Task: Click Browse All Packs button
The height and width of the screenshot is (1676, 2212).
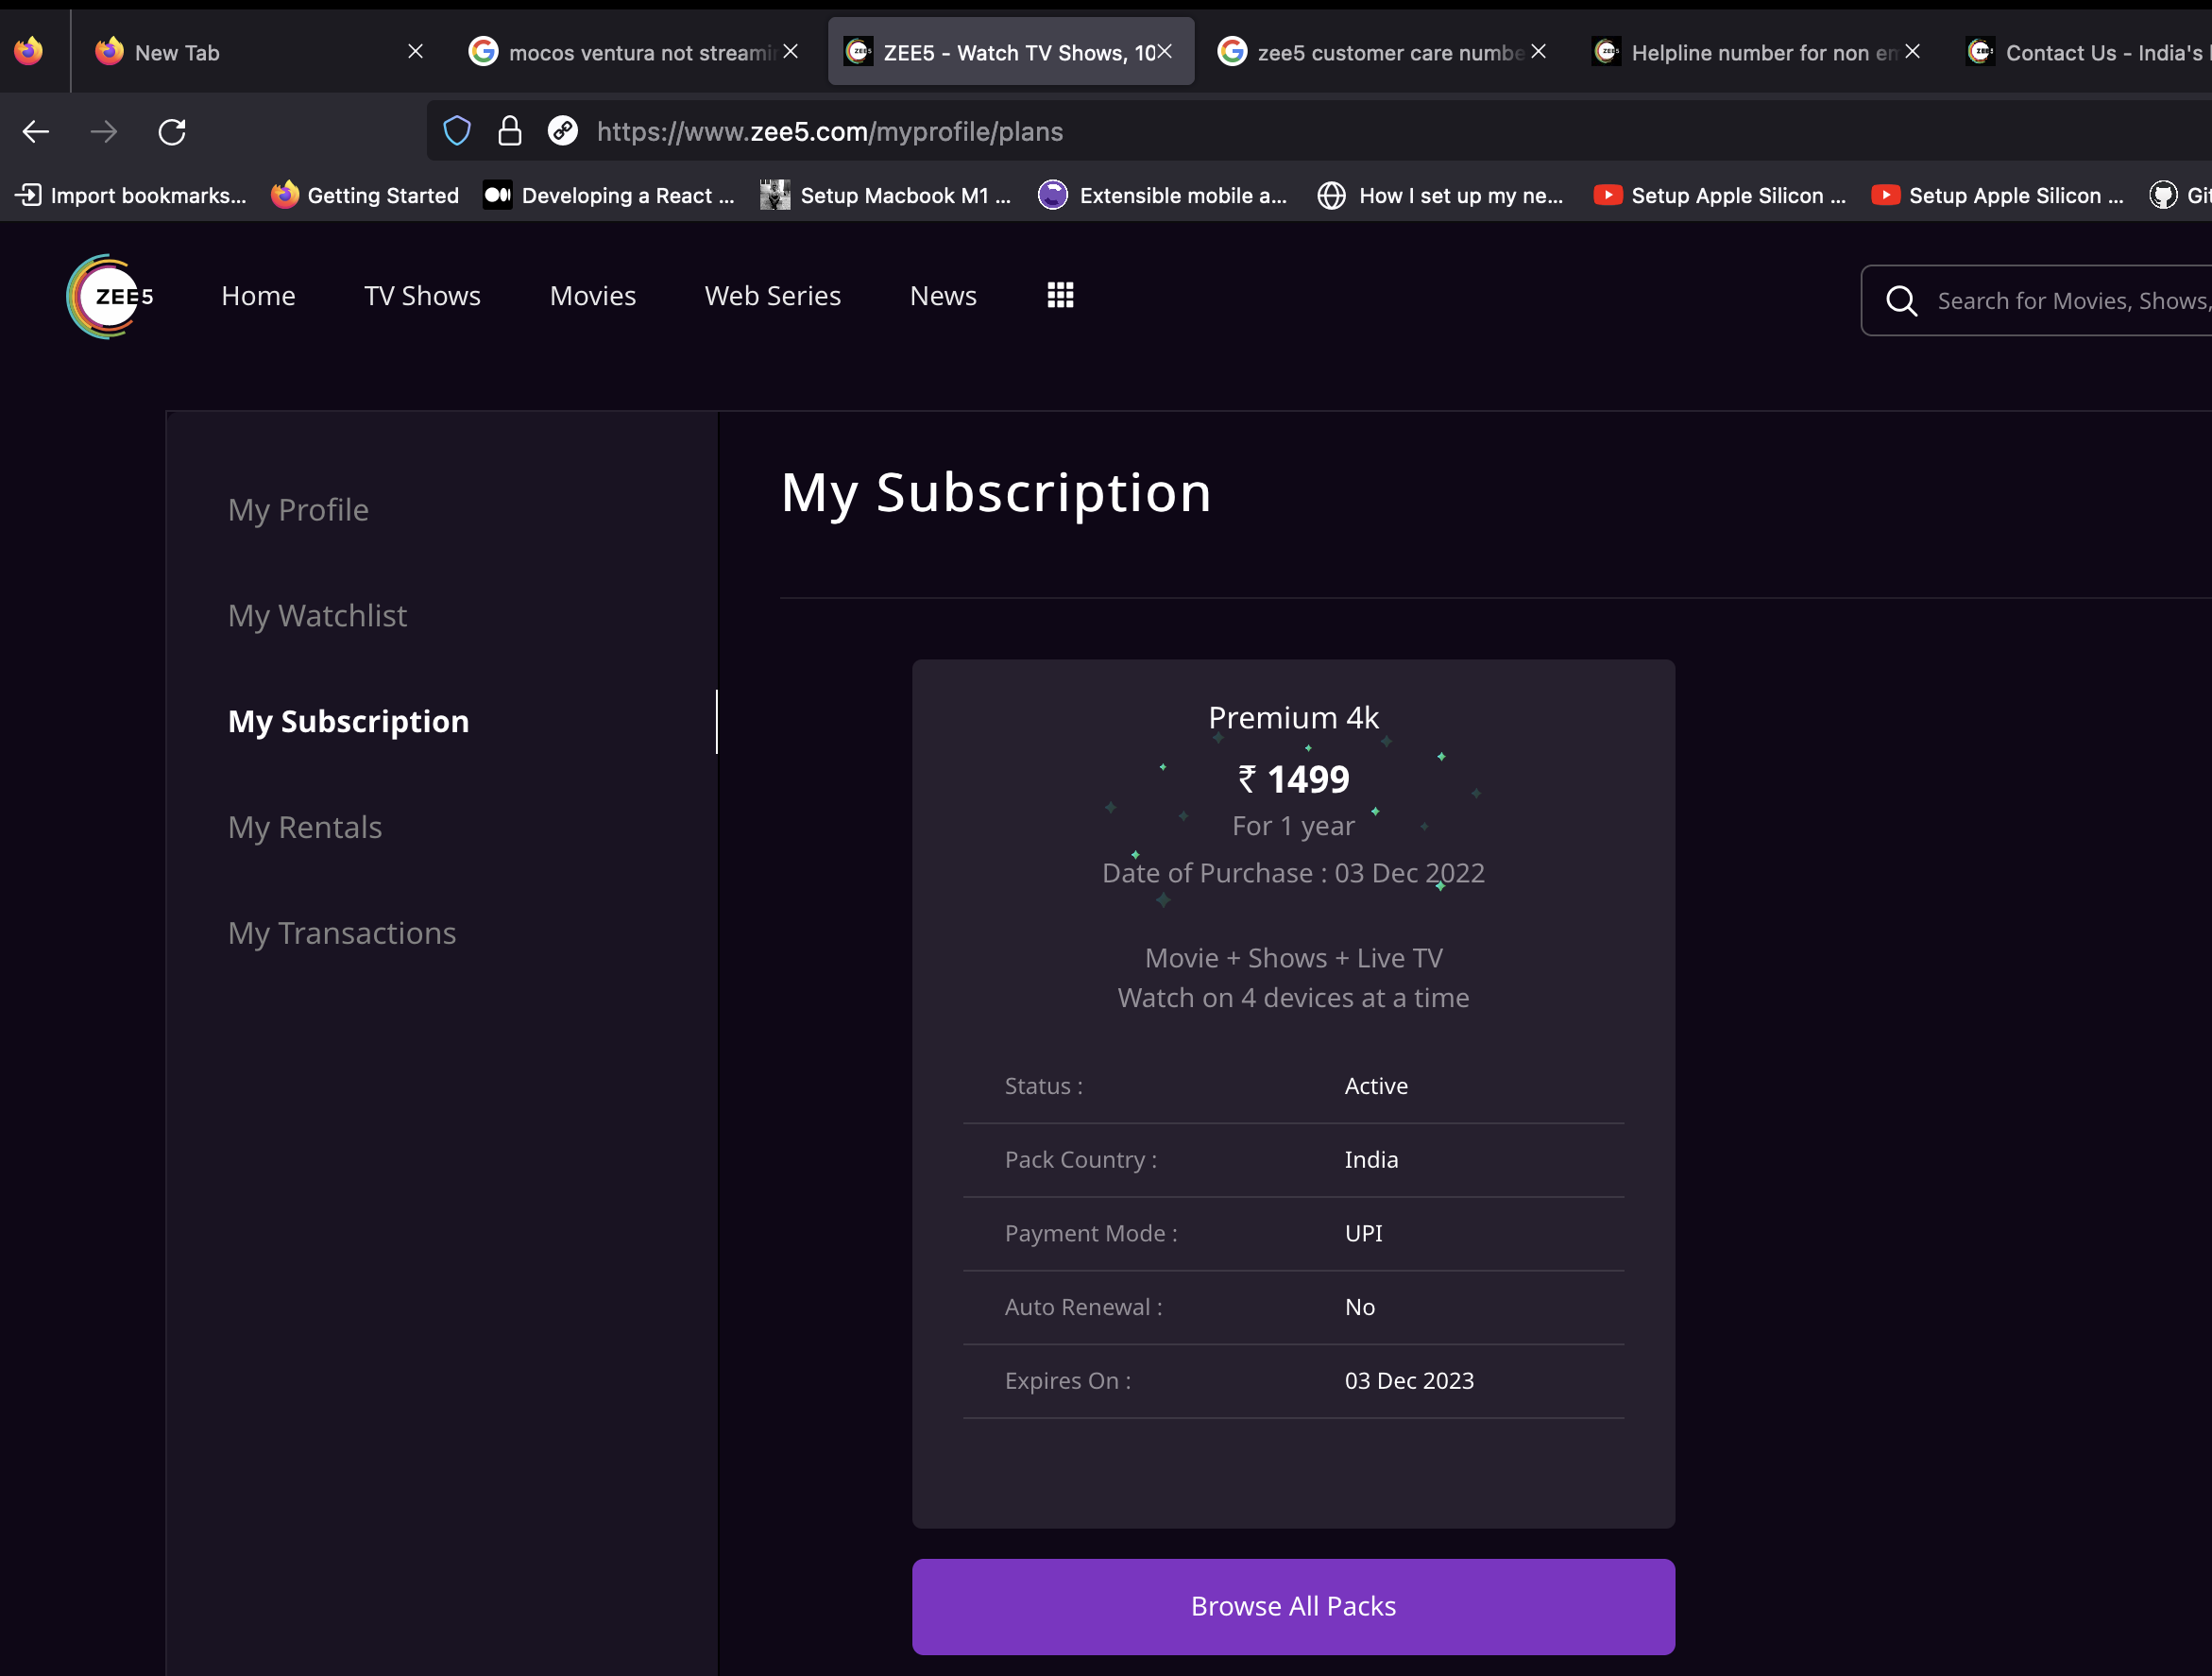Action: point(1293,1606)
